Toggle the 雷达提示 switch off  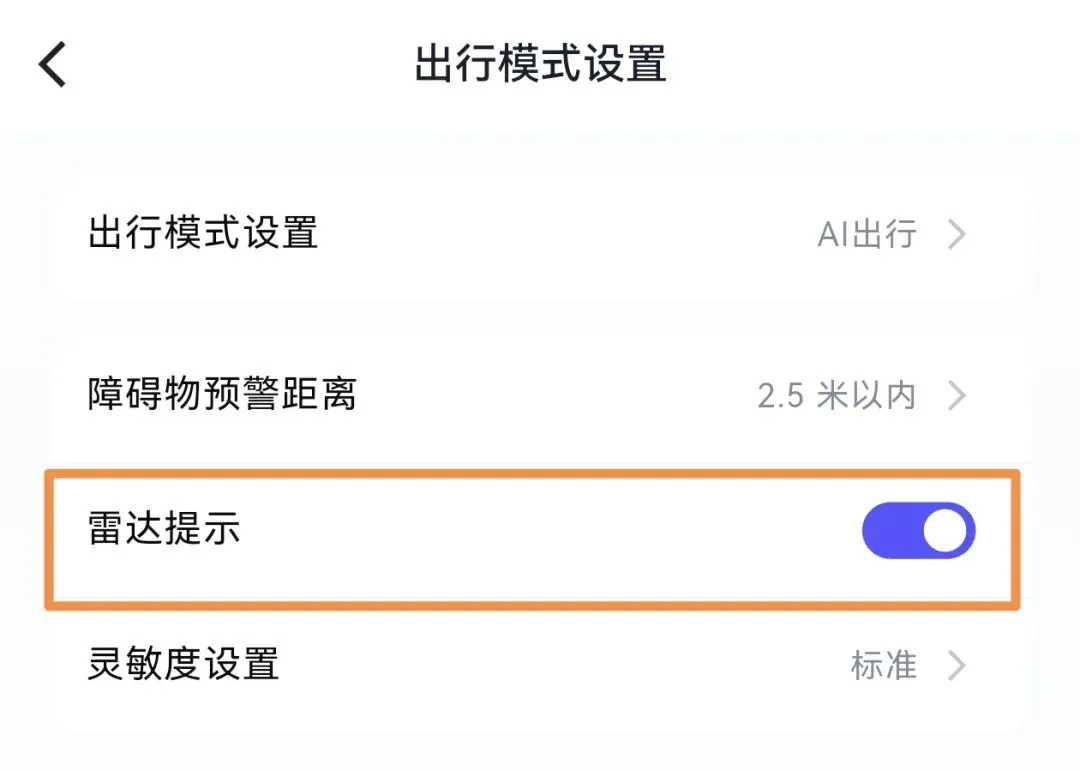point(918,531)
